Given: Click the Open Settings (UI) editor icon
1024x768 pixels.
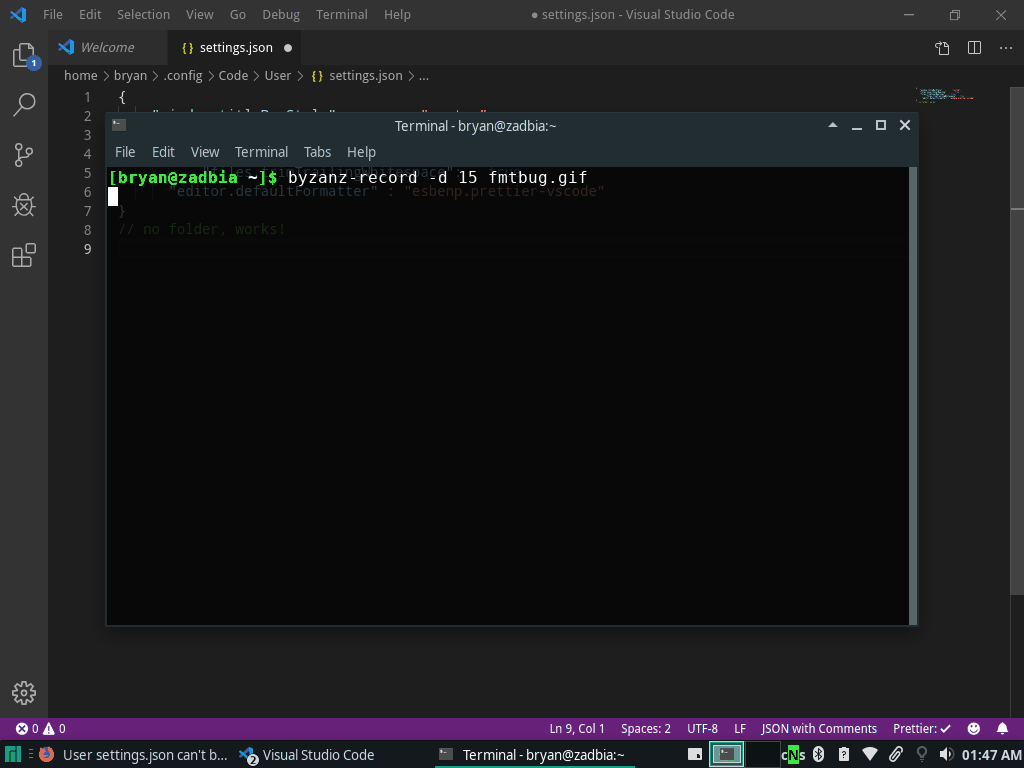Looking at the screenshot, I should [942, 48].
